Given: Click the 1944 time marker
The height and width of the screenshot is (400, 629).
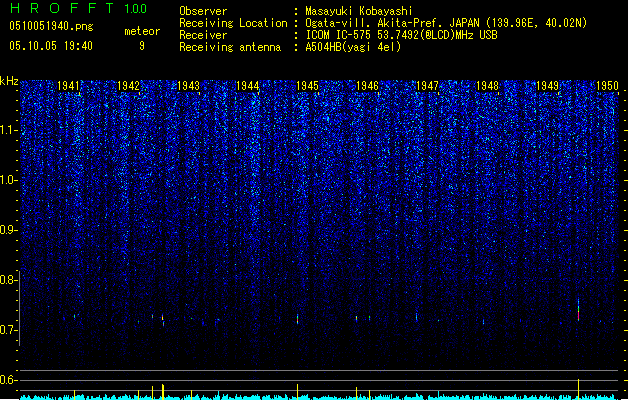Looking at the screenshot, I should pyautogui.click(x=248, y=86).
